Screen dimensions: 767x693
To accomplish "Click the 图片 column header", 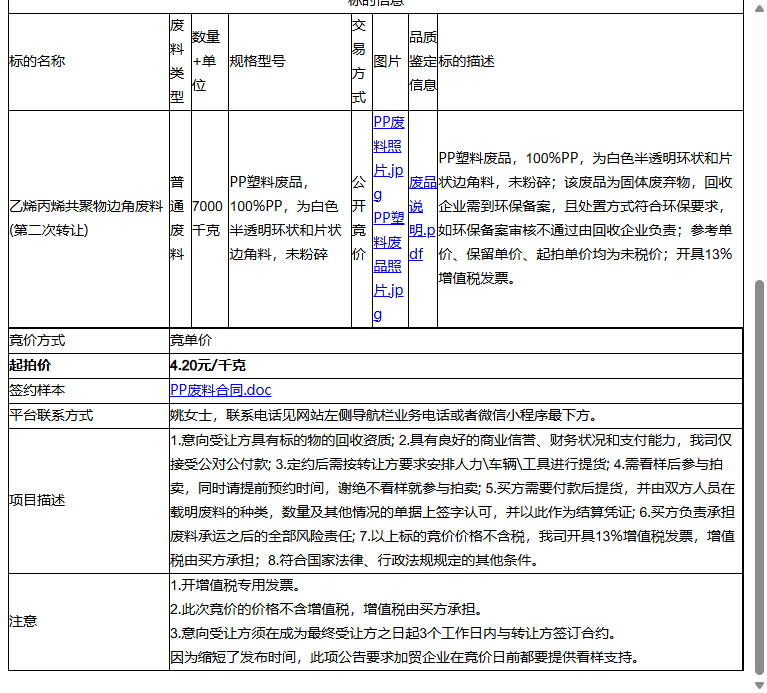I will tap(390, 62).
